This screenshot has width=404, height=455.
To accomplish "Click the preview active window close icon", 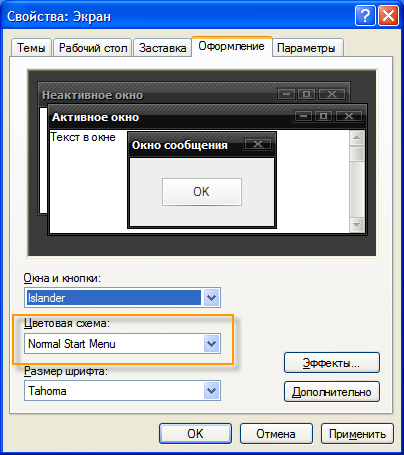I will click(x=349, y=116).
